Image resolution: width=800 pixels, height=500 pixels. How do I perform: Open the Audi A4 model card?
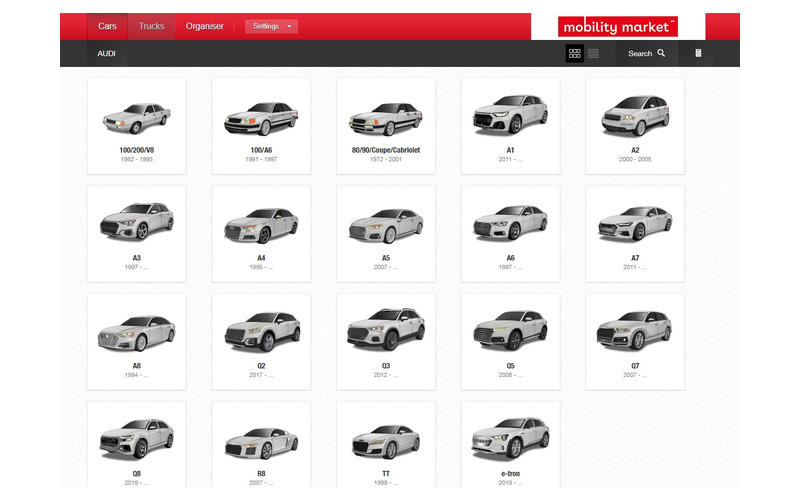[261, 232]
